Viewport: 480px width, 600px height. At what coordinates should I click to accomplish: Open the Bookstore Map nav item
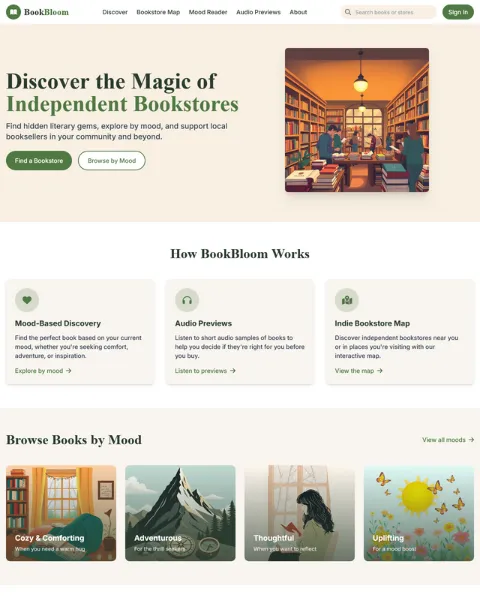(158, 12)
